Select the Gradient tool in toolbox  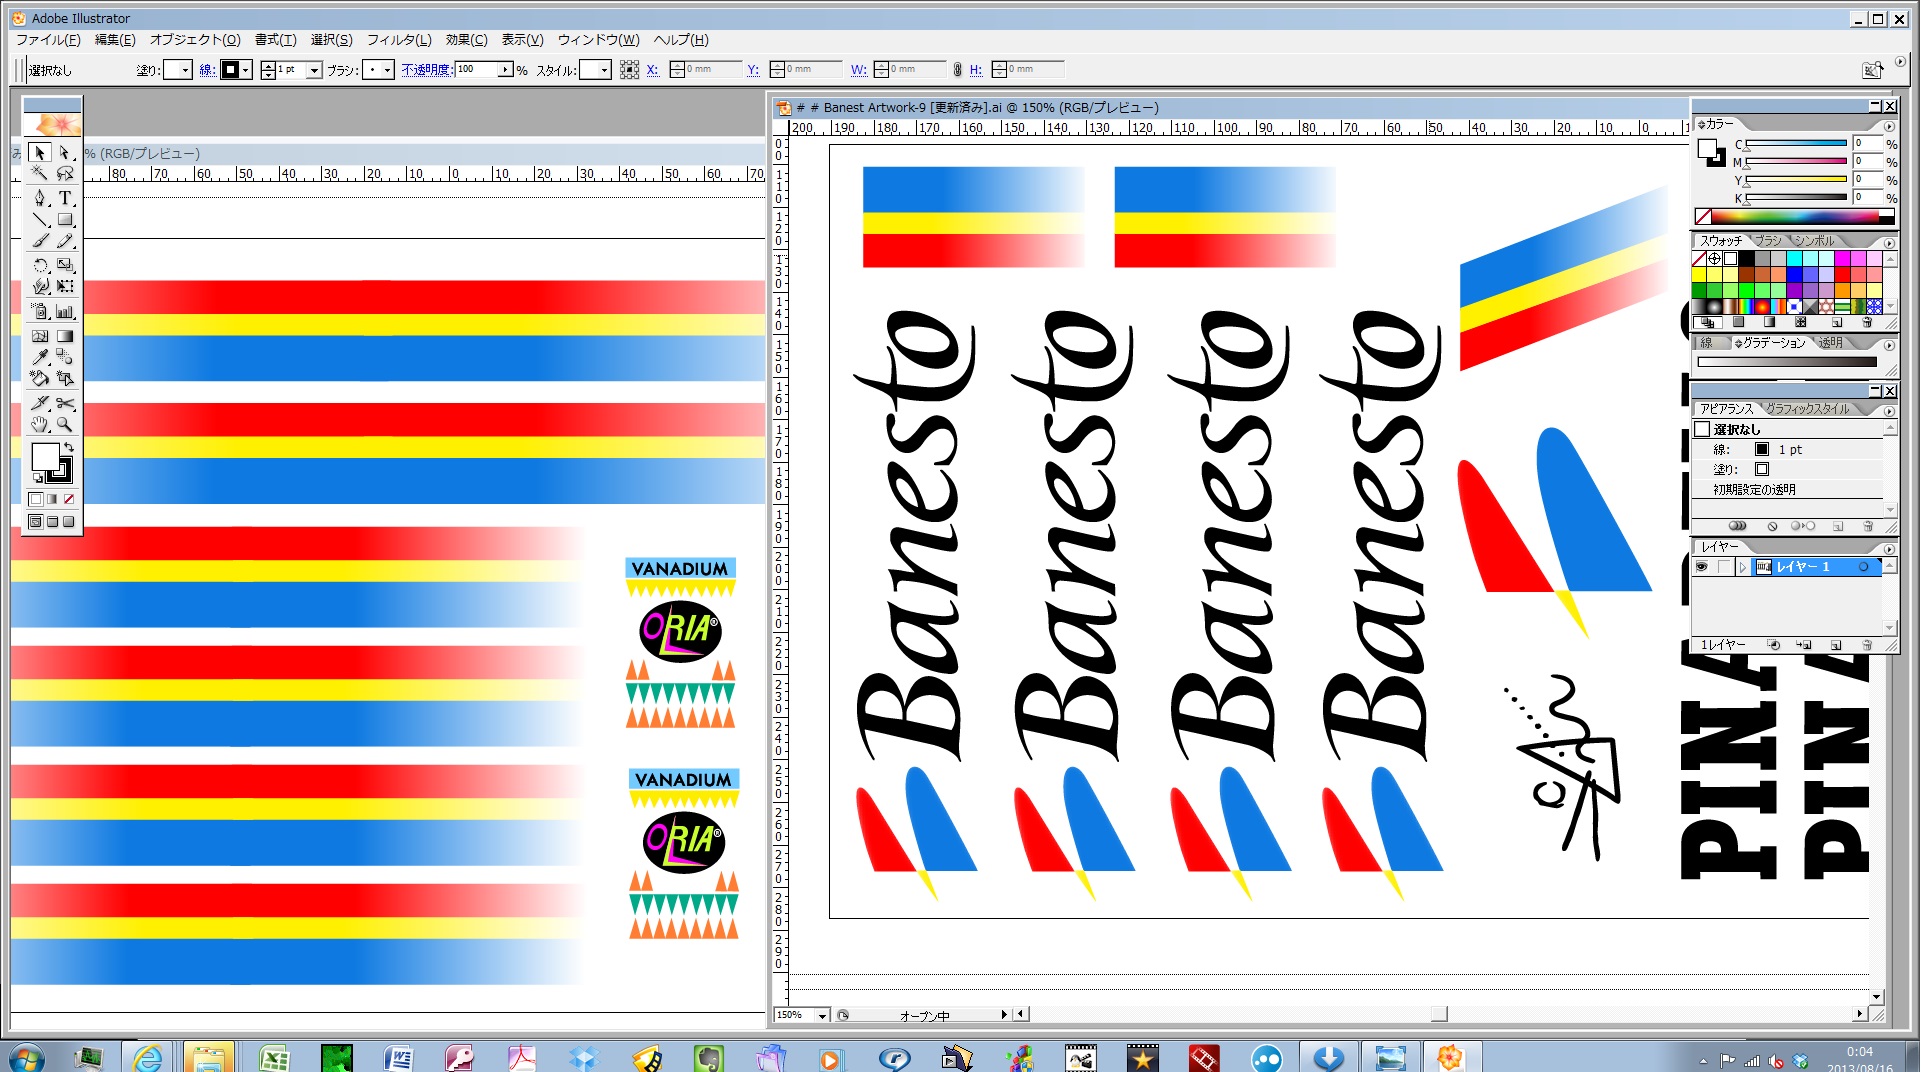point(65,336)
